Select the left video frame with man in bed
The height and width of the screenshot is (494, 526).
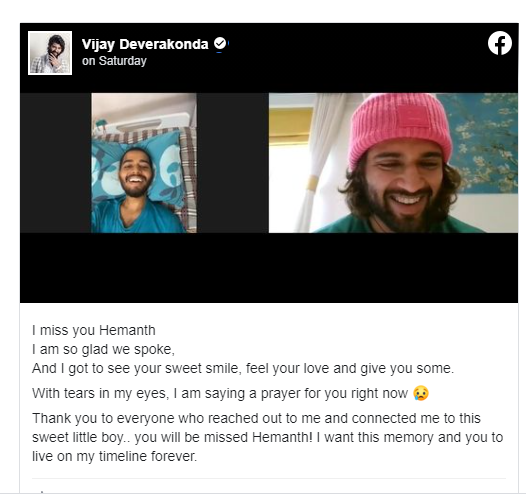[144, 163]
